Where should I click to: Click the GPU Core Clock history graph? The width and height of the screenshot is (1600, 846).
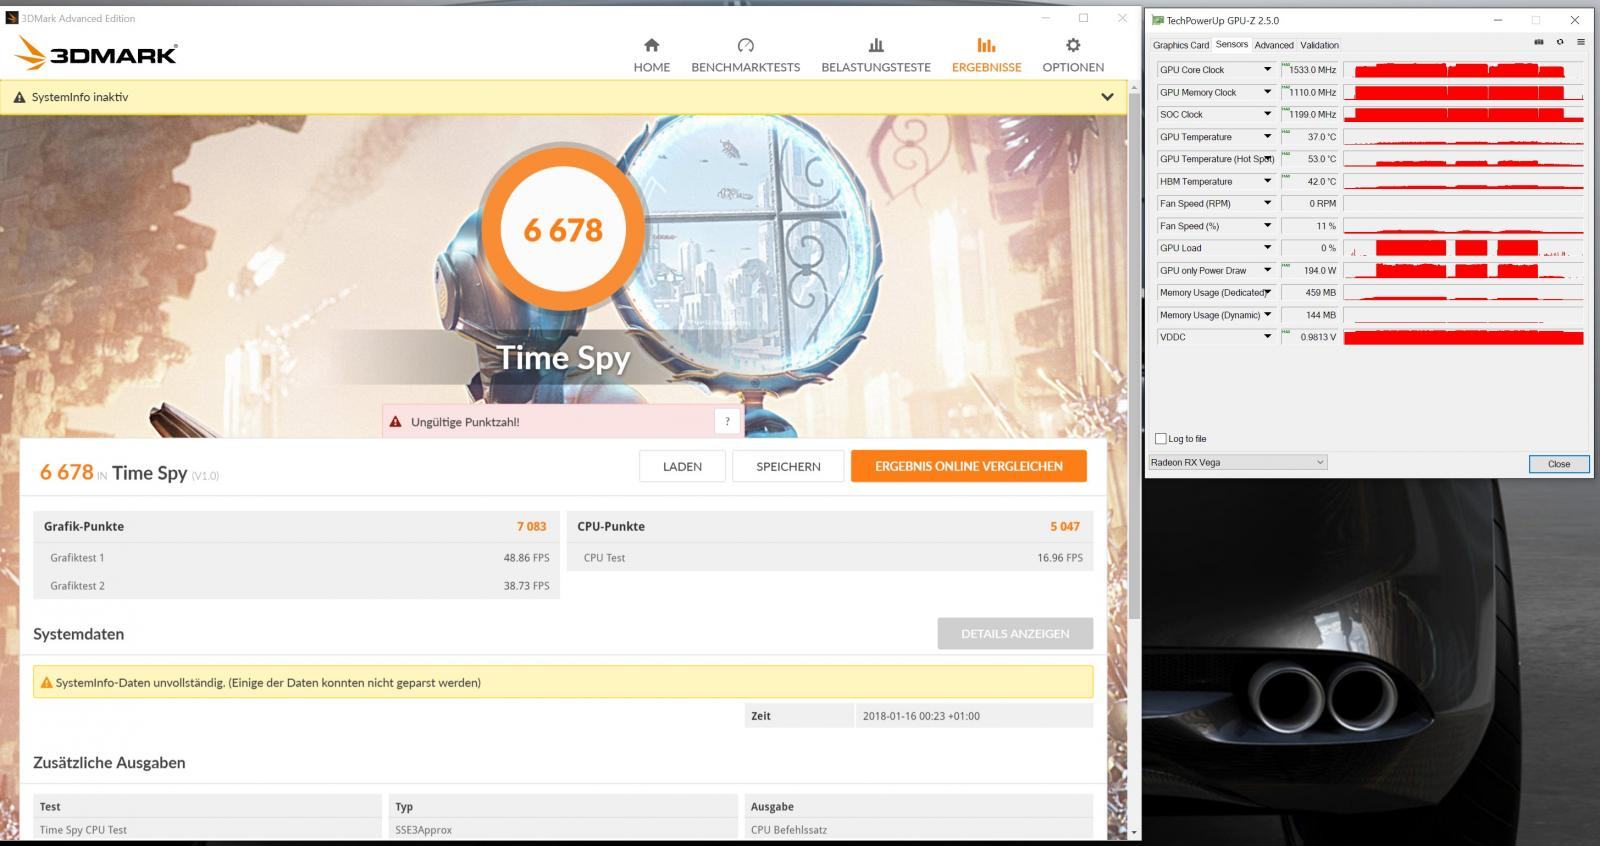(1464, 70)
